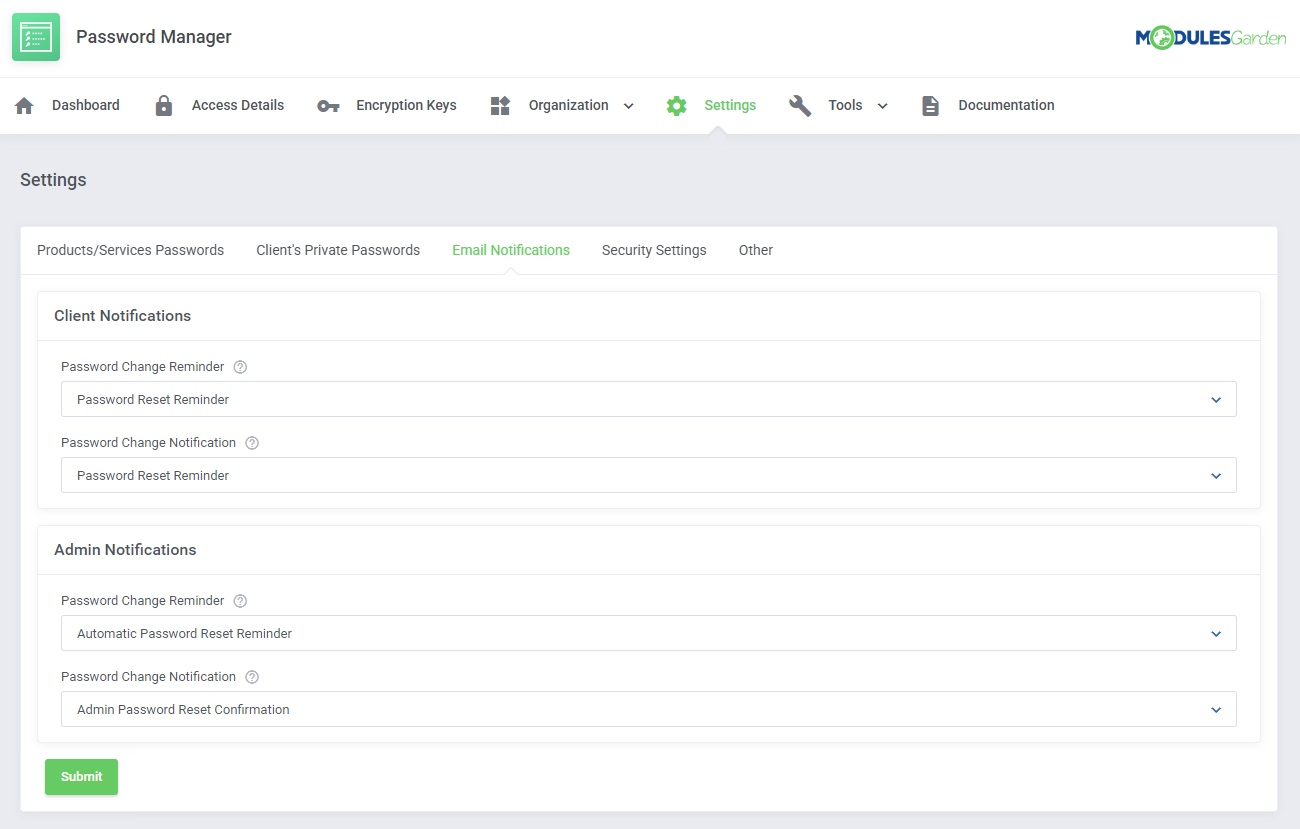Click the Client Notifications section header
The width and height of the screenshot is (1300, 829).
pyautogui.click(x=122, y=316)
